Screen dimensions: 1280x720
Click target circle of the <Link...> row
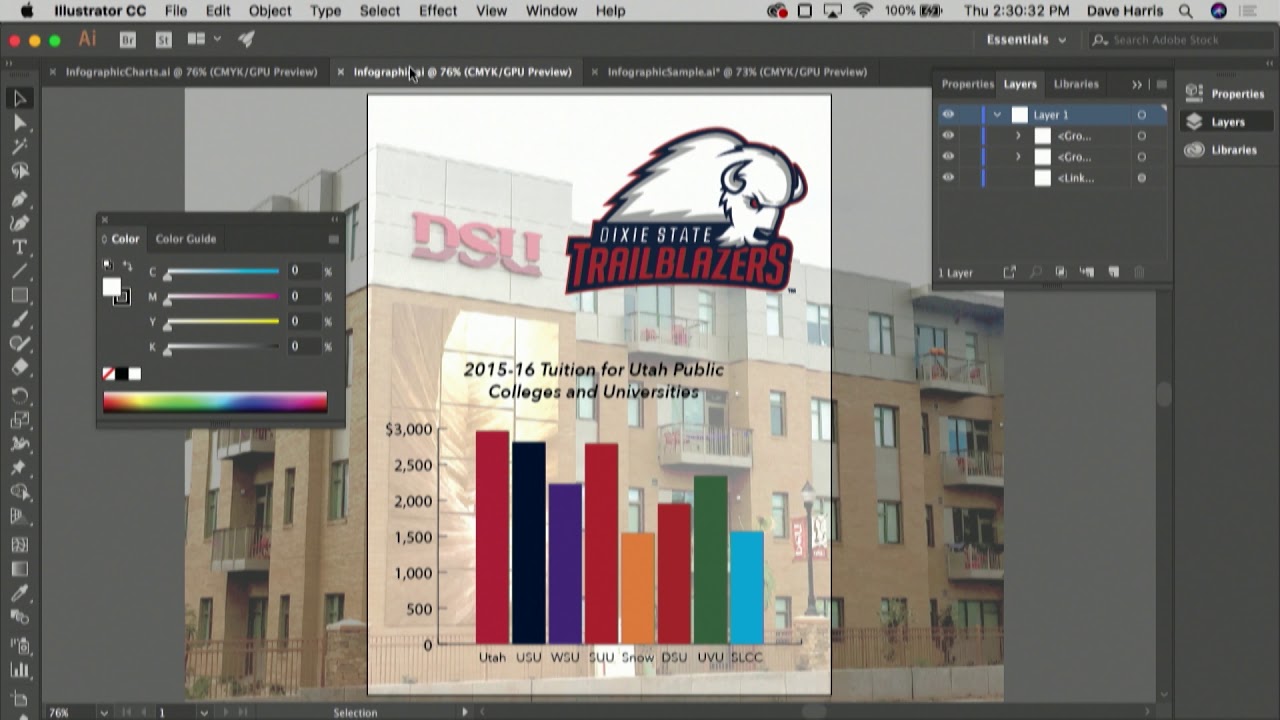coord(1141,178)
